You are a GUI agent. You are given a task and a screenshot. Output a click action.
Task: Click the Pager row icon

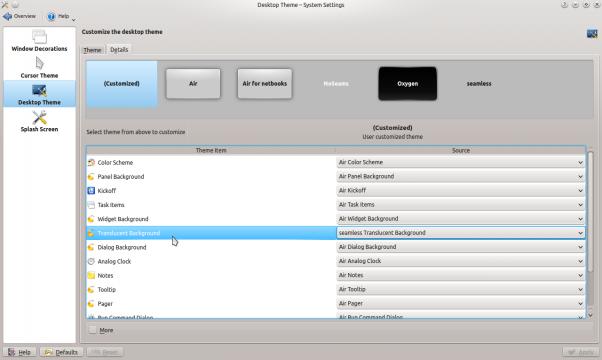pos(91,304)
